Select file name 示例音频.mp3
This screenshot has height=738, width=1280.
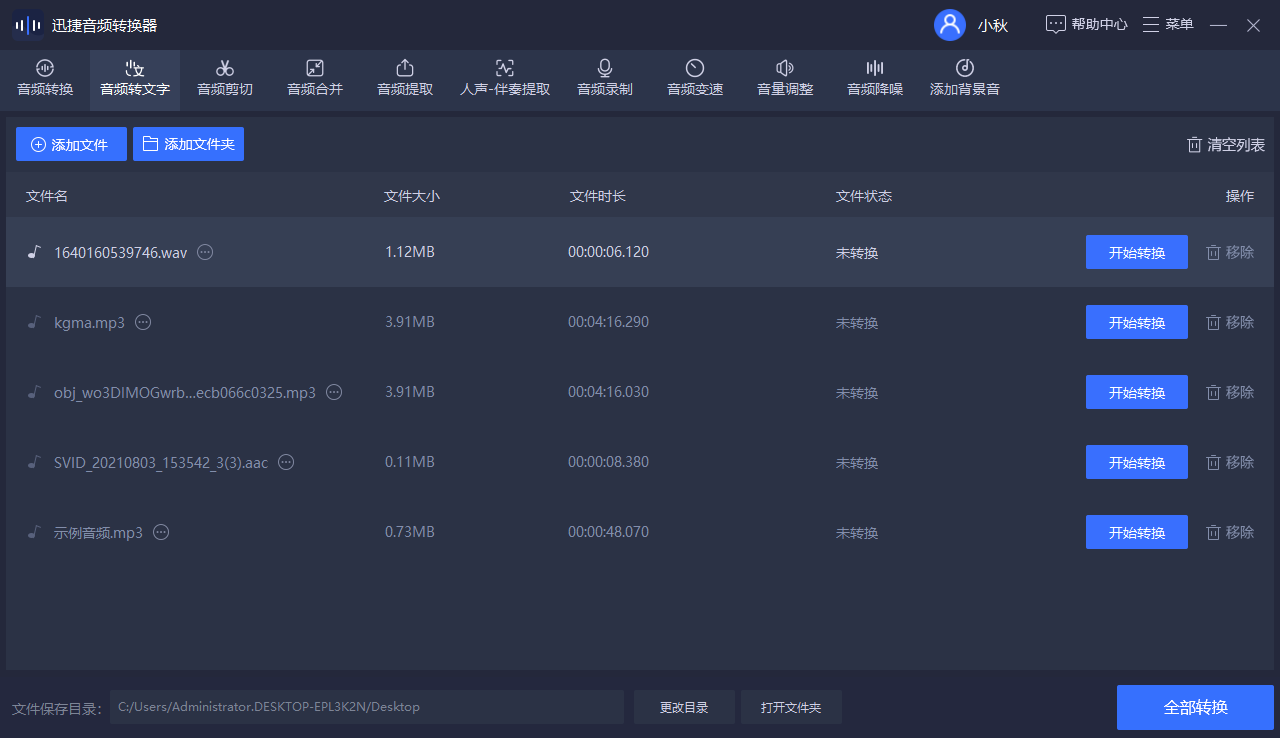tap(98, 532)
